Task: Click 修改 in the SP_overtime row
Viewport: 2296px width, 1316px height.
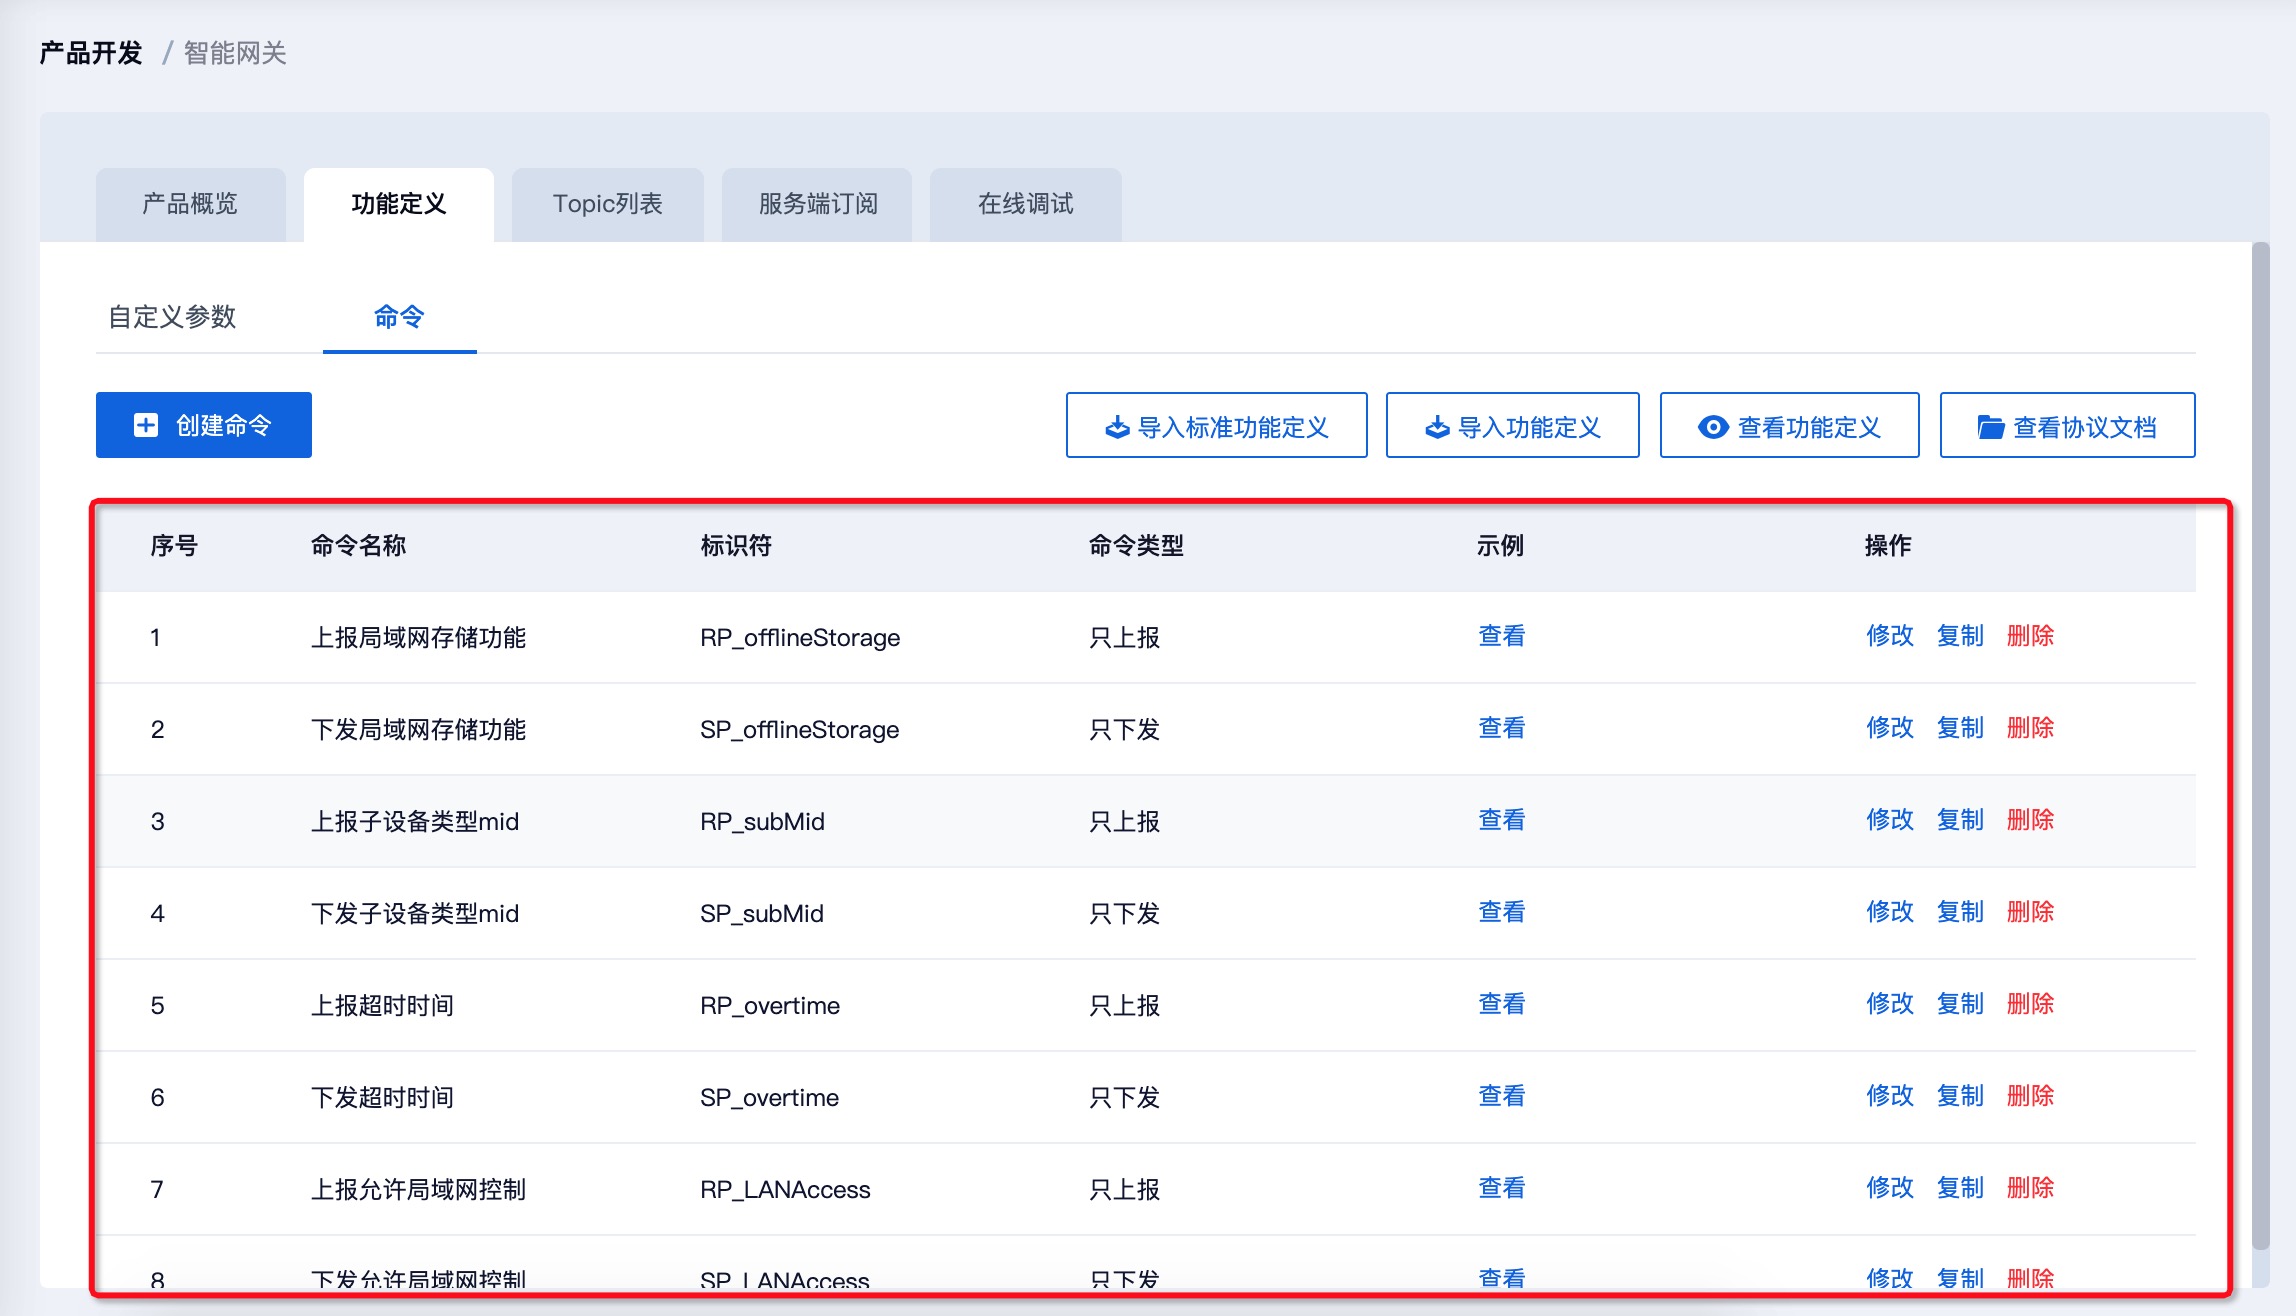Action: click(1889, 1096)
